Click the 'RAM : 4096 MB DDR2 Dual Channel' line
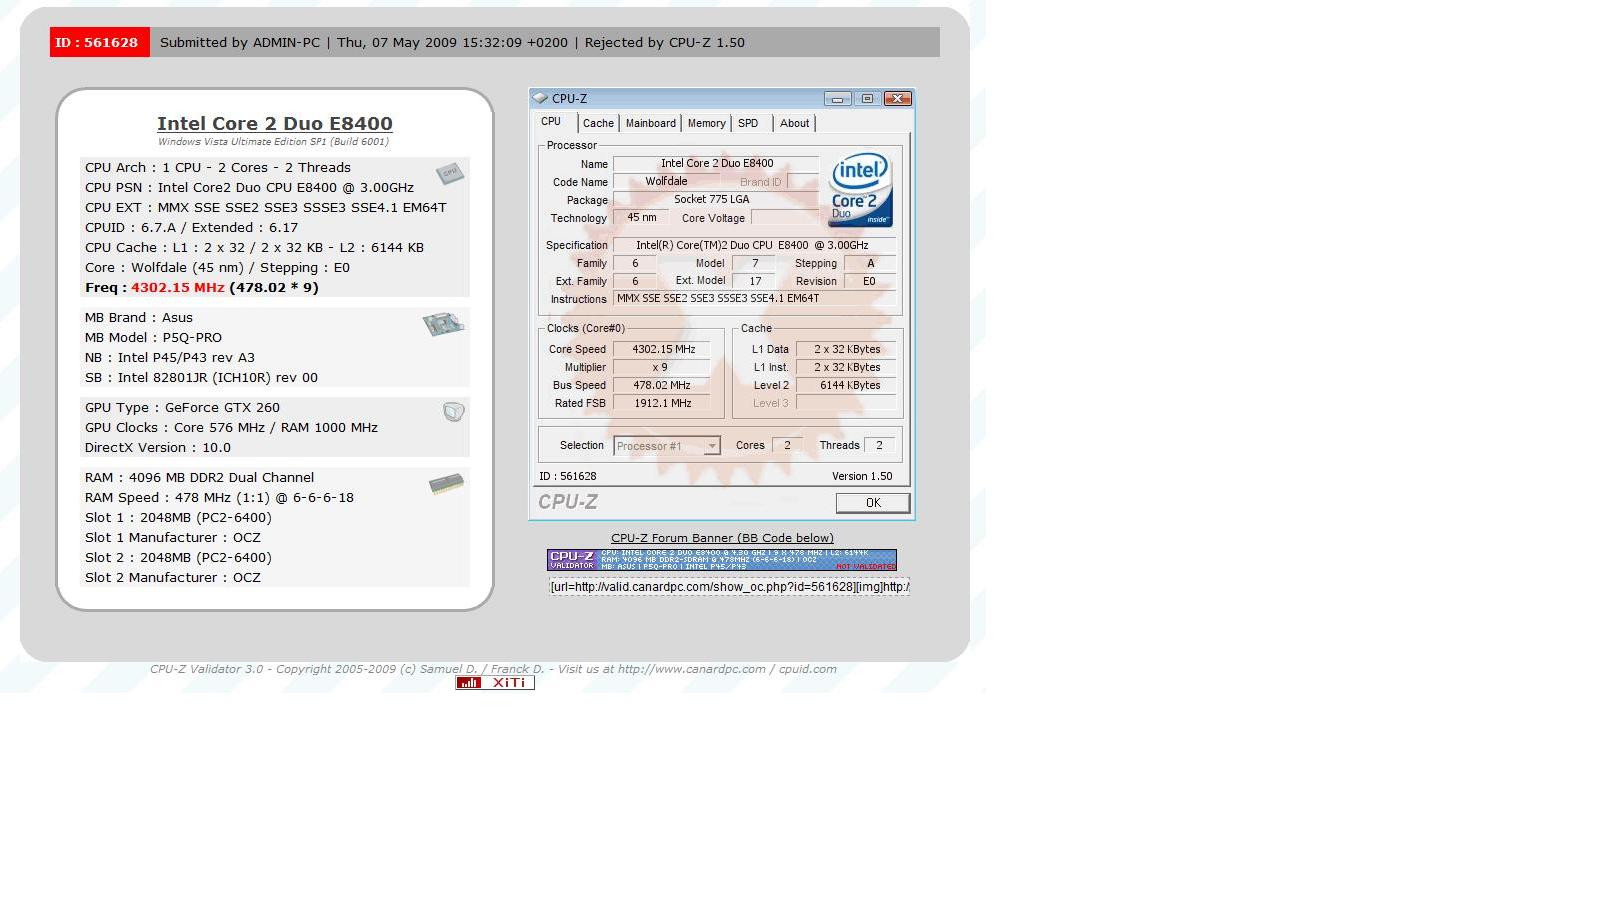 [x=200, y=477]
